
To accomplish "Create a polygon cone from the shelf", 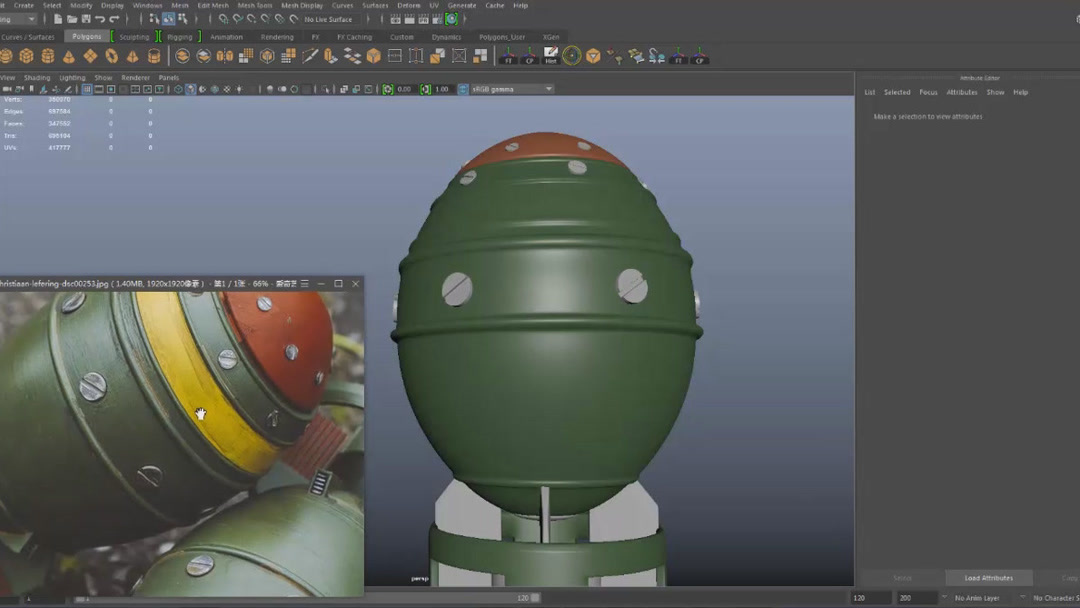I will coord(69,56).
